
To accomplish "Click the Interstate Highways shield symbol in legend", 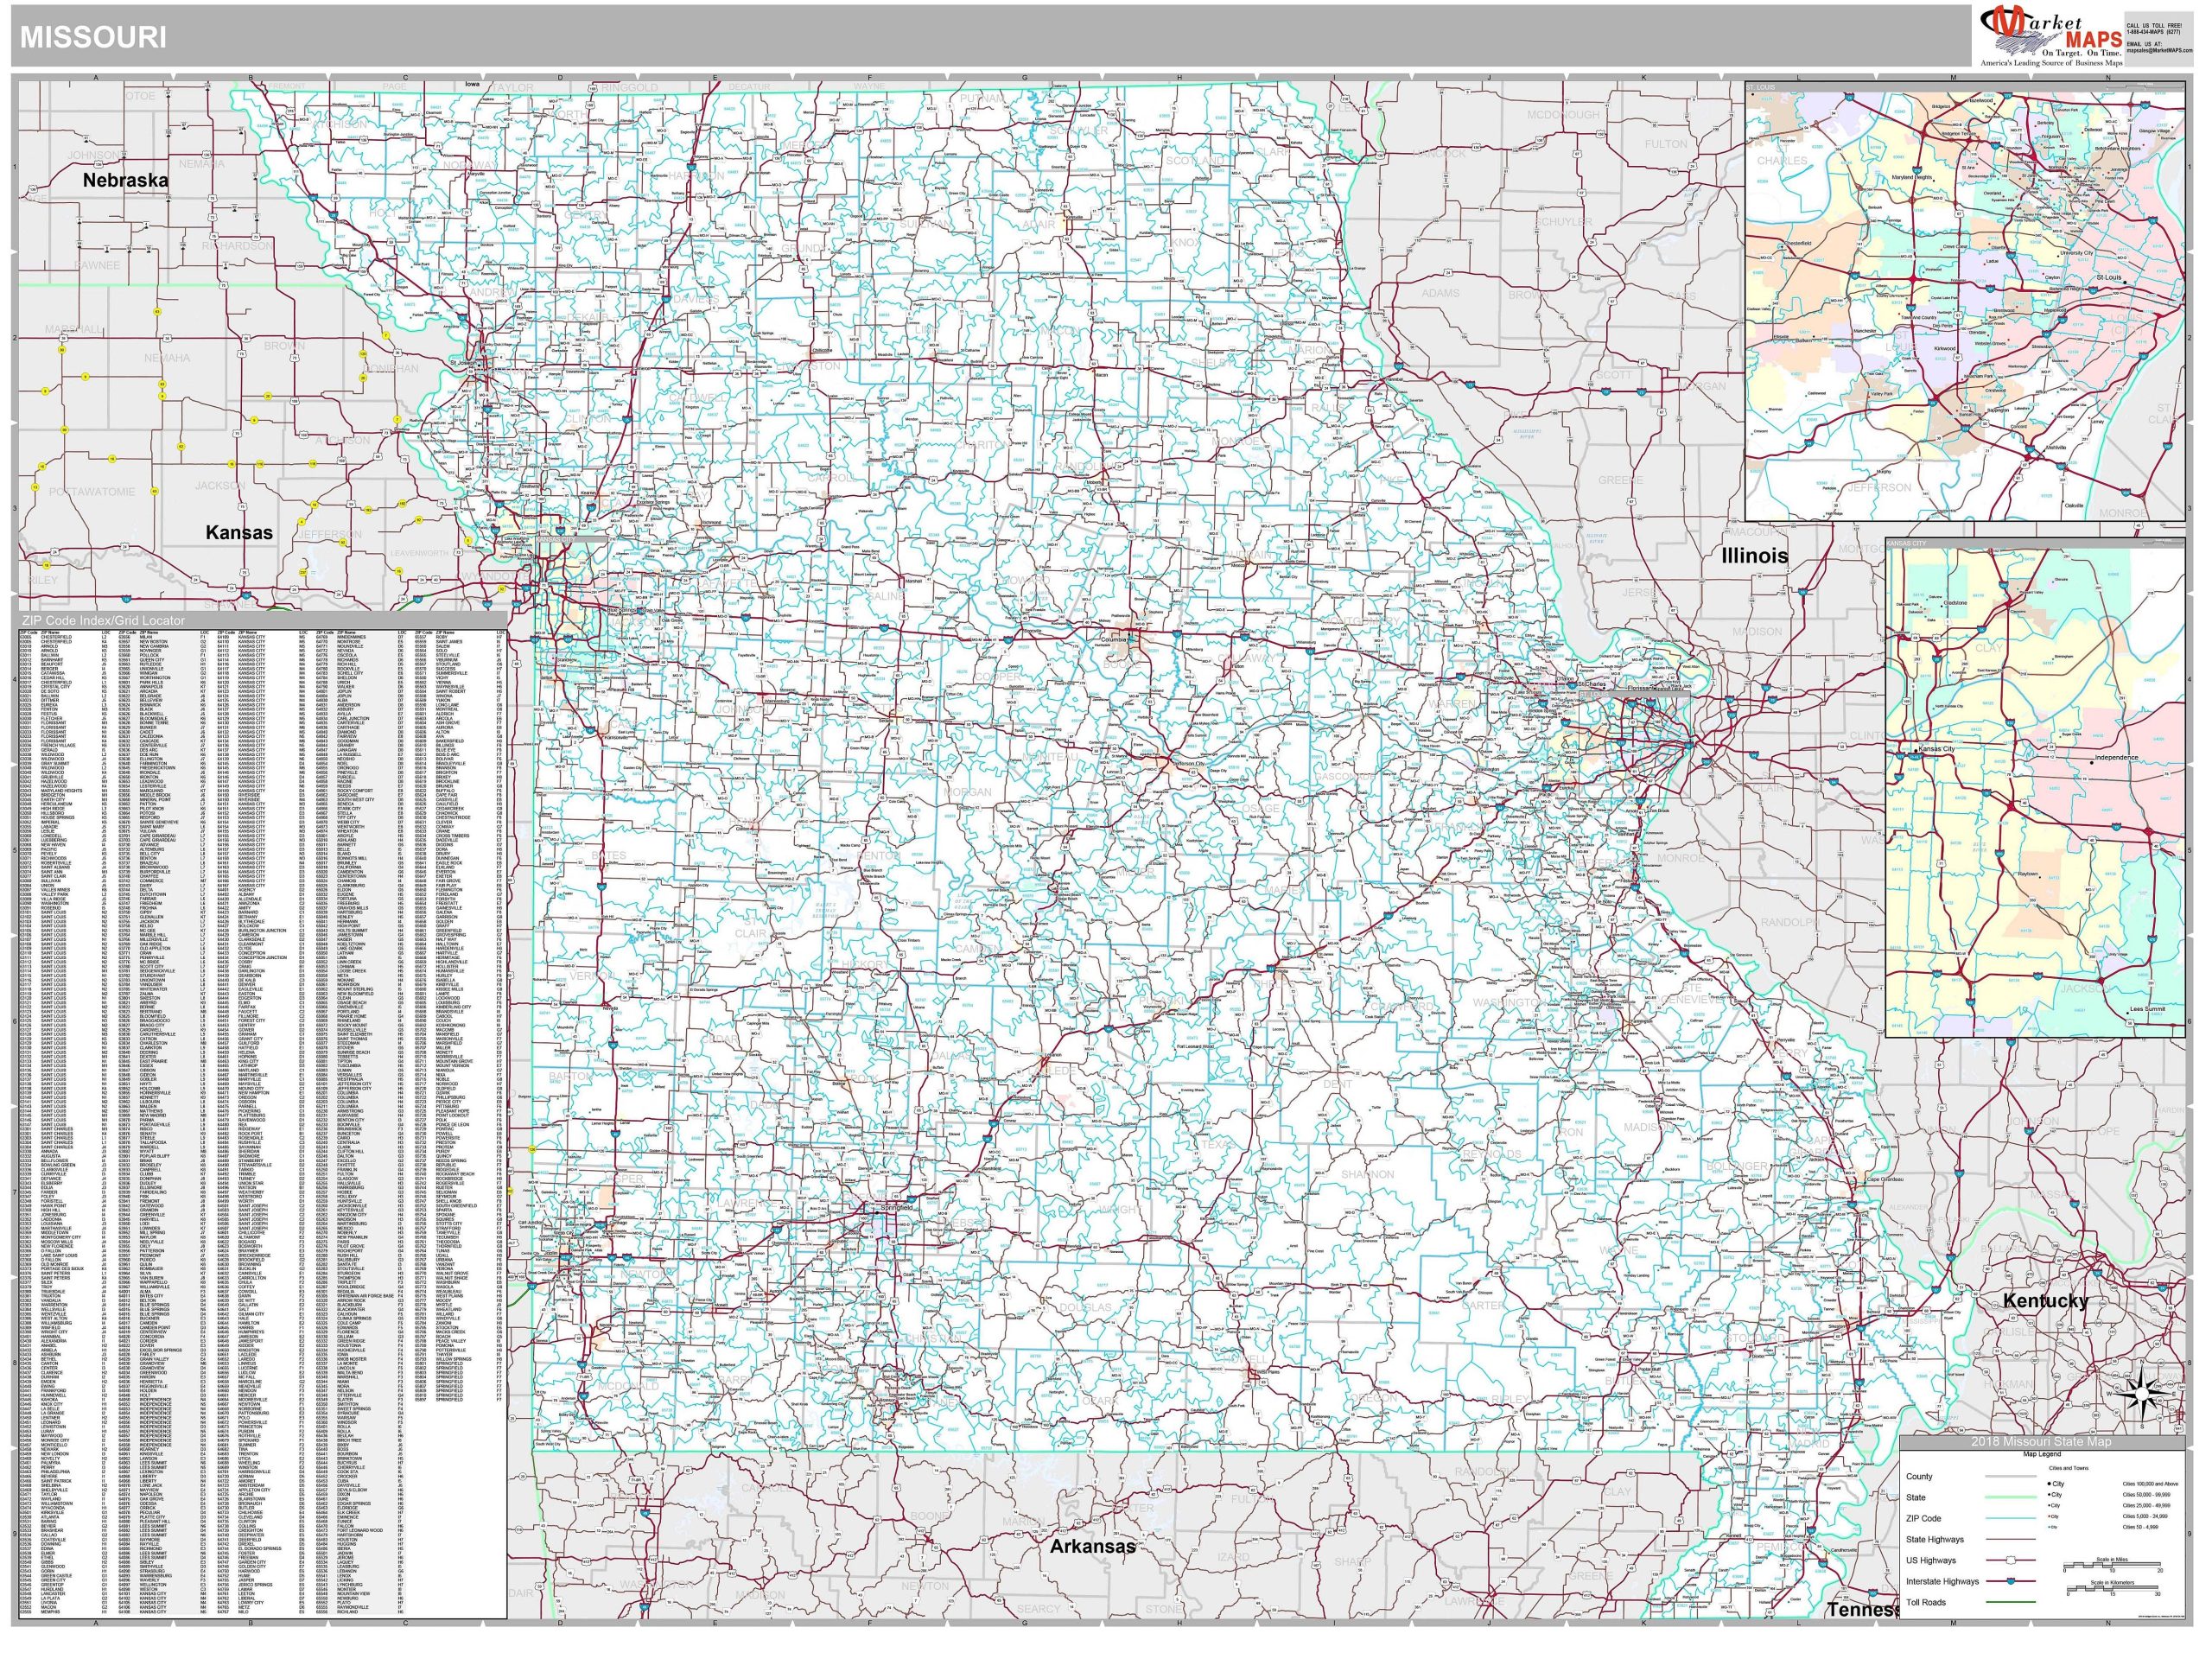I will coord(2011,1582).
